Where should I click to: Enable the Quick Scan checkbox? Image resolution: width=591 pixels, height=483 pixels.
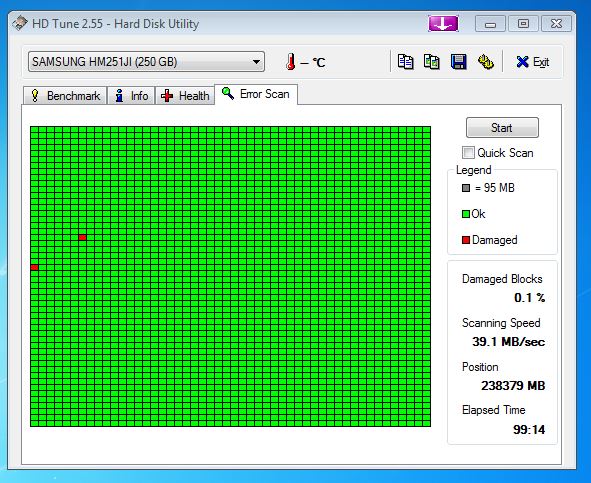[x=468, y=153]
